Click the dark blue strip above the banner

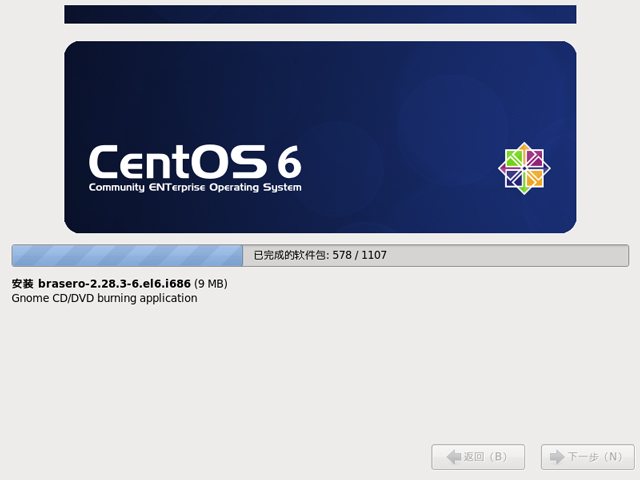pos(320,14)
